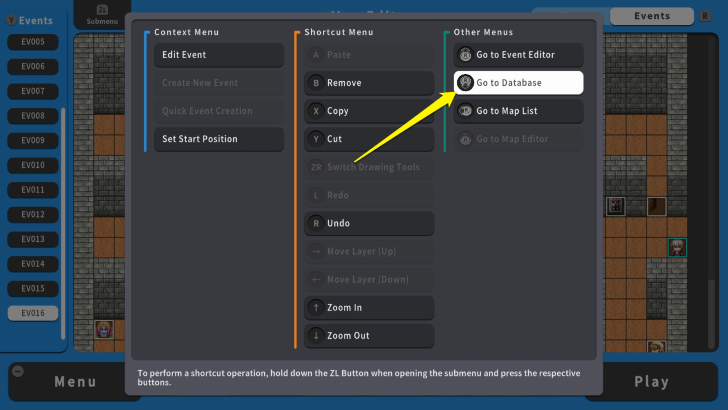Click the X button icon beside Copy

[316, 111]
